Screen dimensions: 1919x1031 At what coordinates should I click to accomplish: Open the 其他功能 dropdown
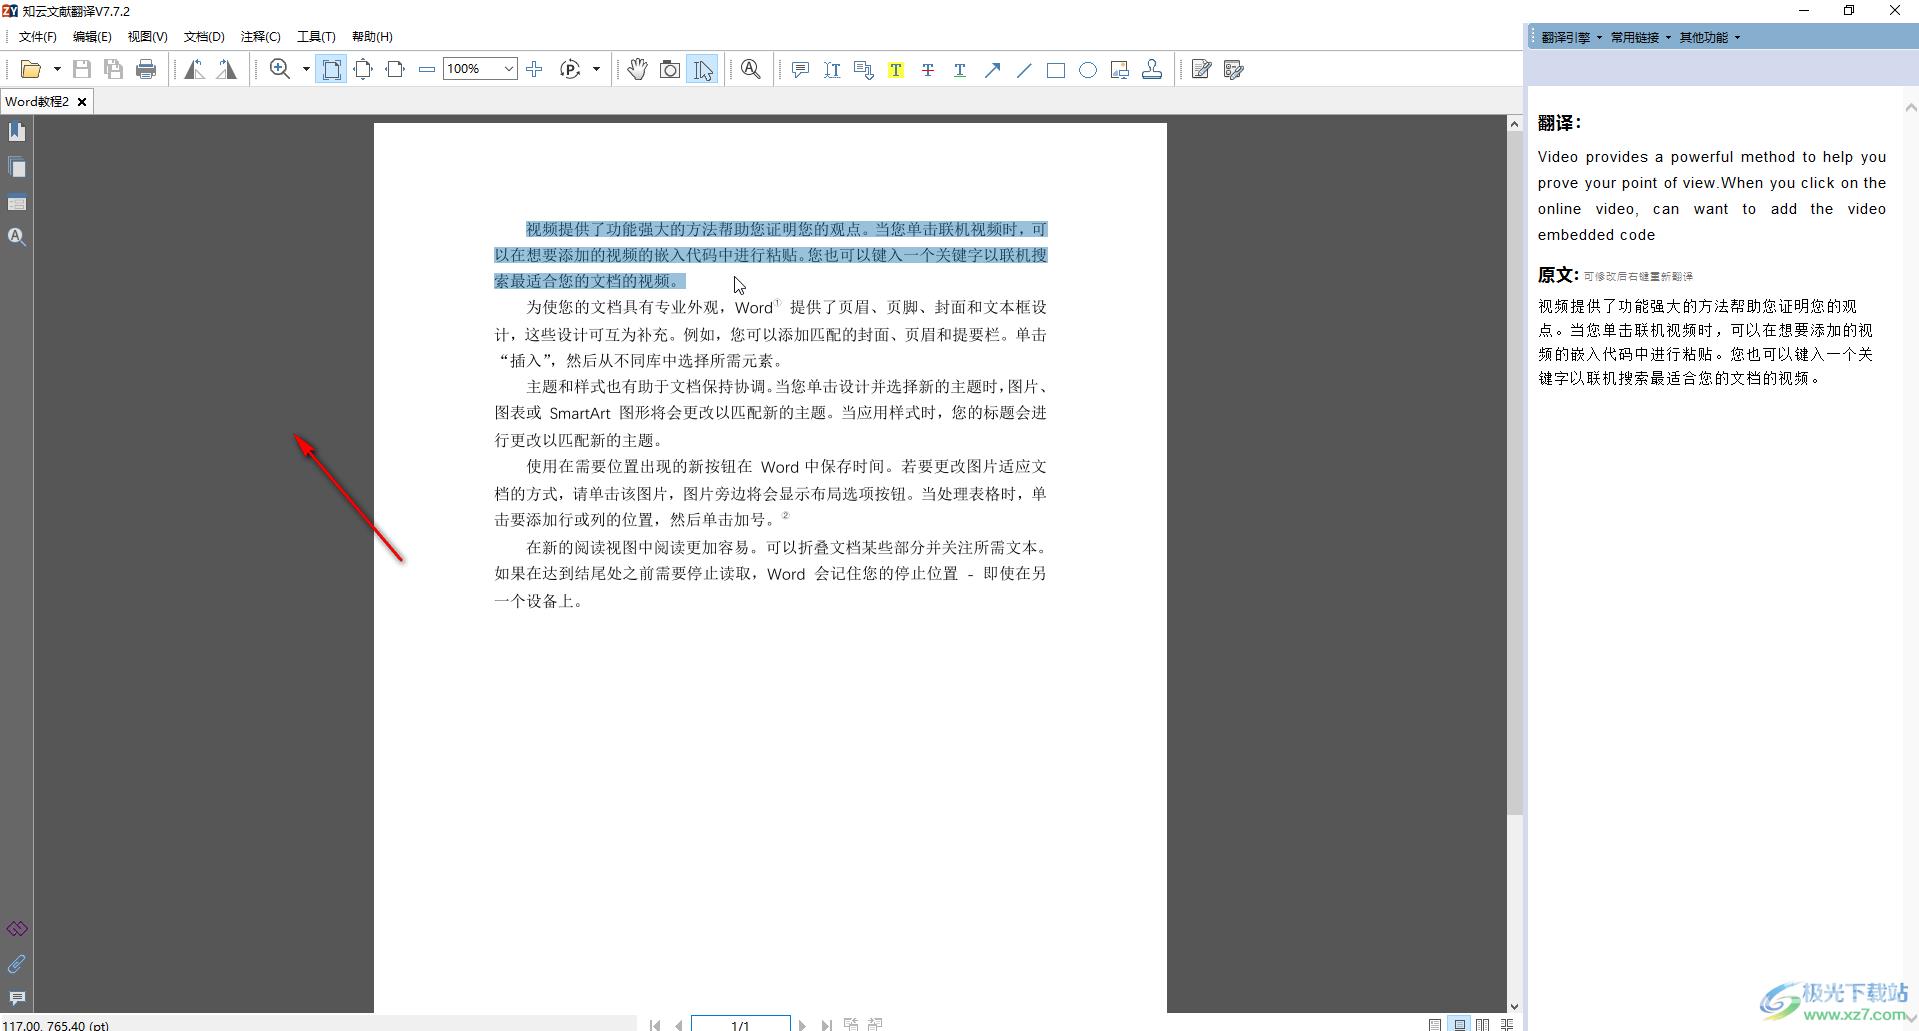click(x=1709, y=37)
